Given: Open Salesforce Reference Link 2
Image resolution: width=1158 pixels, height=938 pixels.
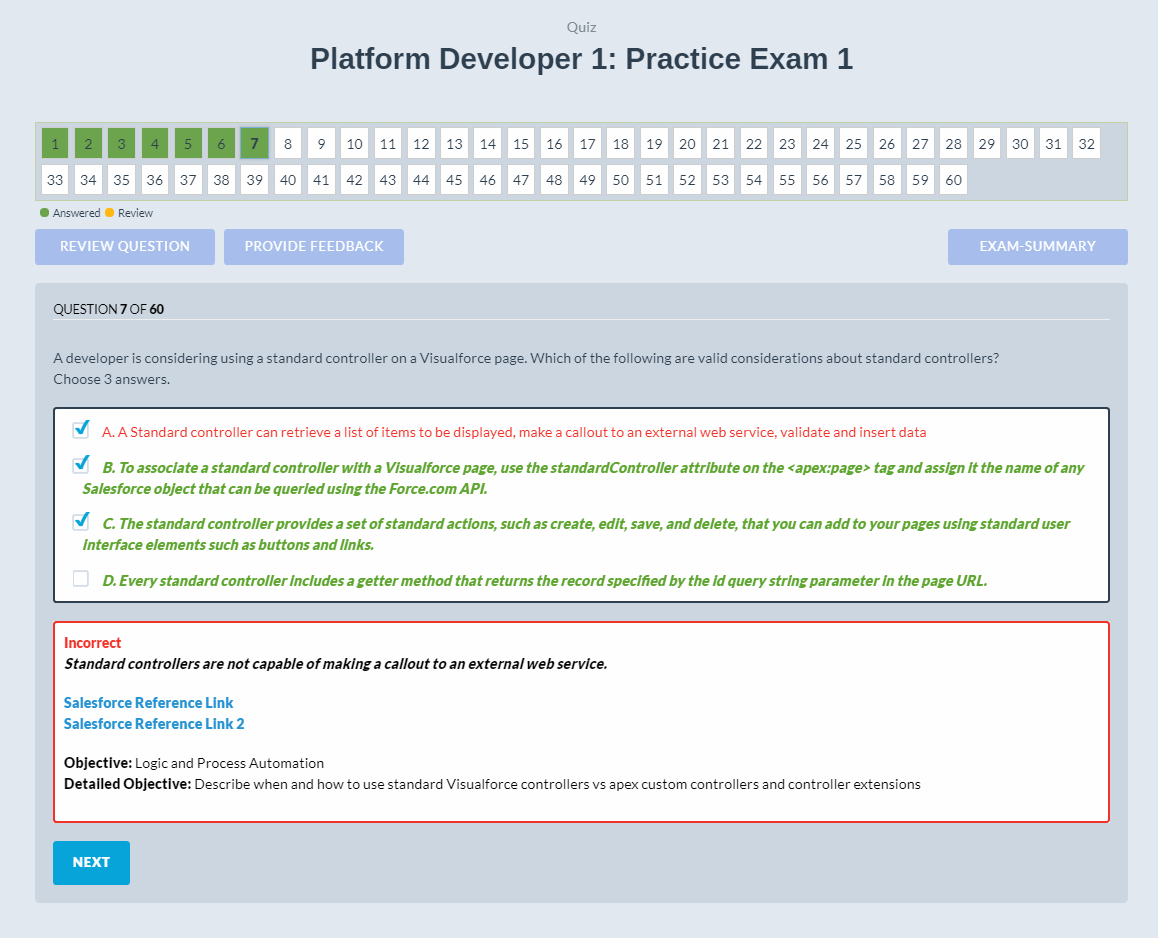Looking at the screenshot, I should click(153, 723).
